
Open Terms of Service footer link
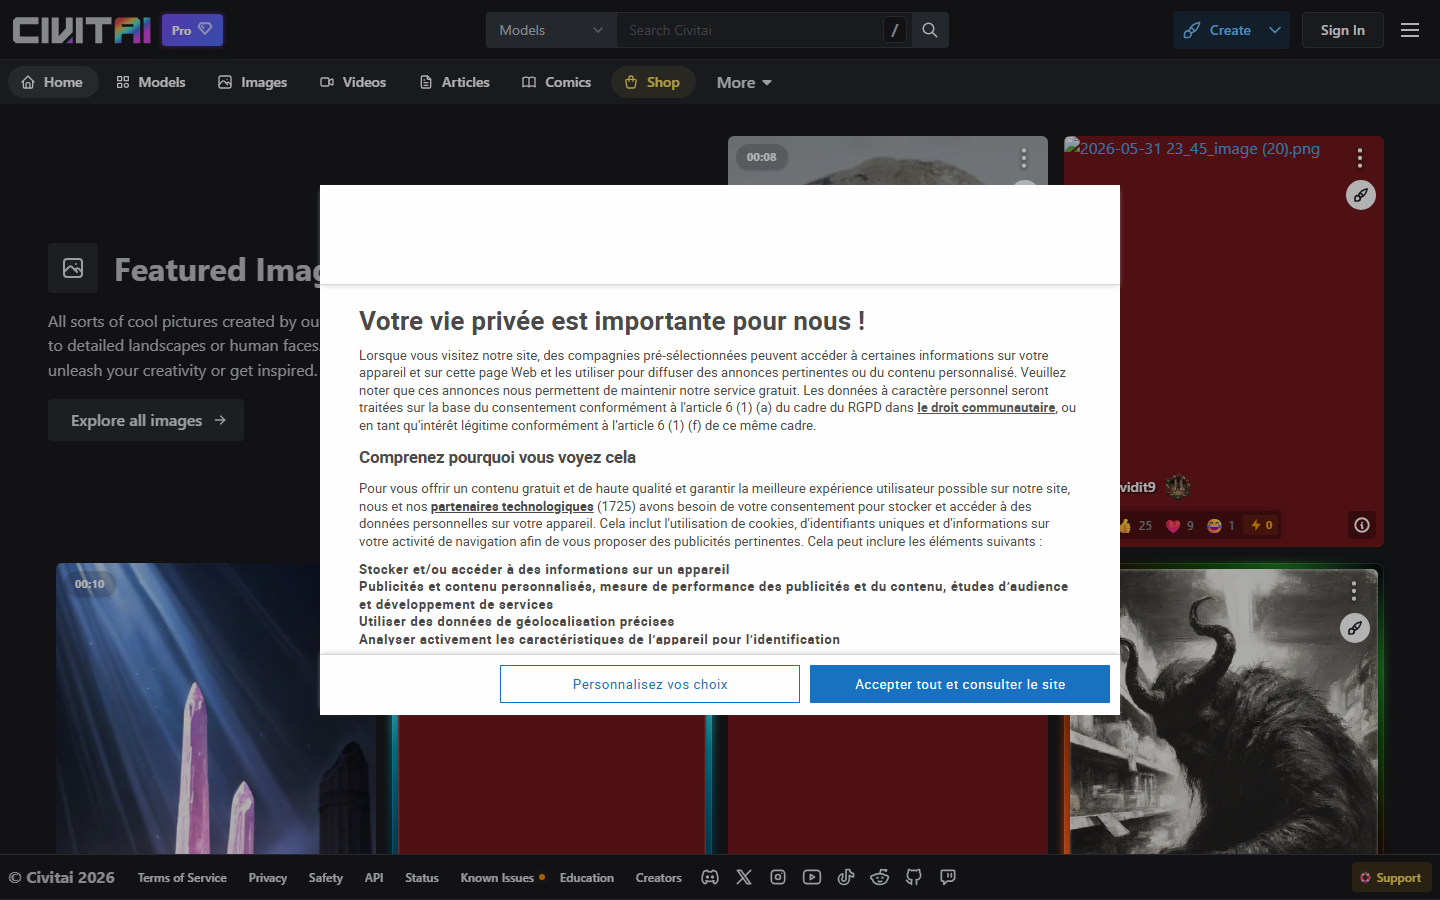[182, 877]
